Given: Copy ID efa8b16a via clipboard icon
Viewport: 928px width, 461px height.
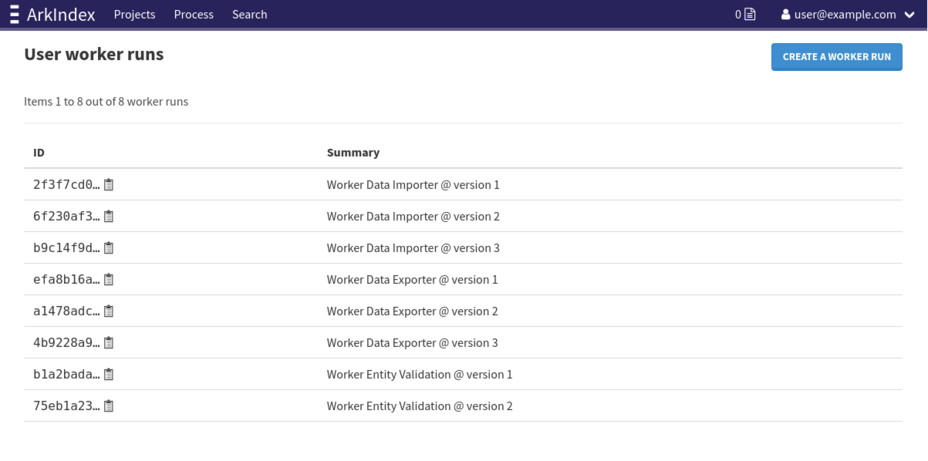Looking at the screenshot, I should click(109, 279).
